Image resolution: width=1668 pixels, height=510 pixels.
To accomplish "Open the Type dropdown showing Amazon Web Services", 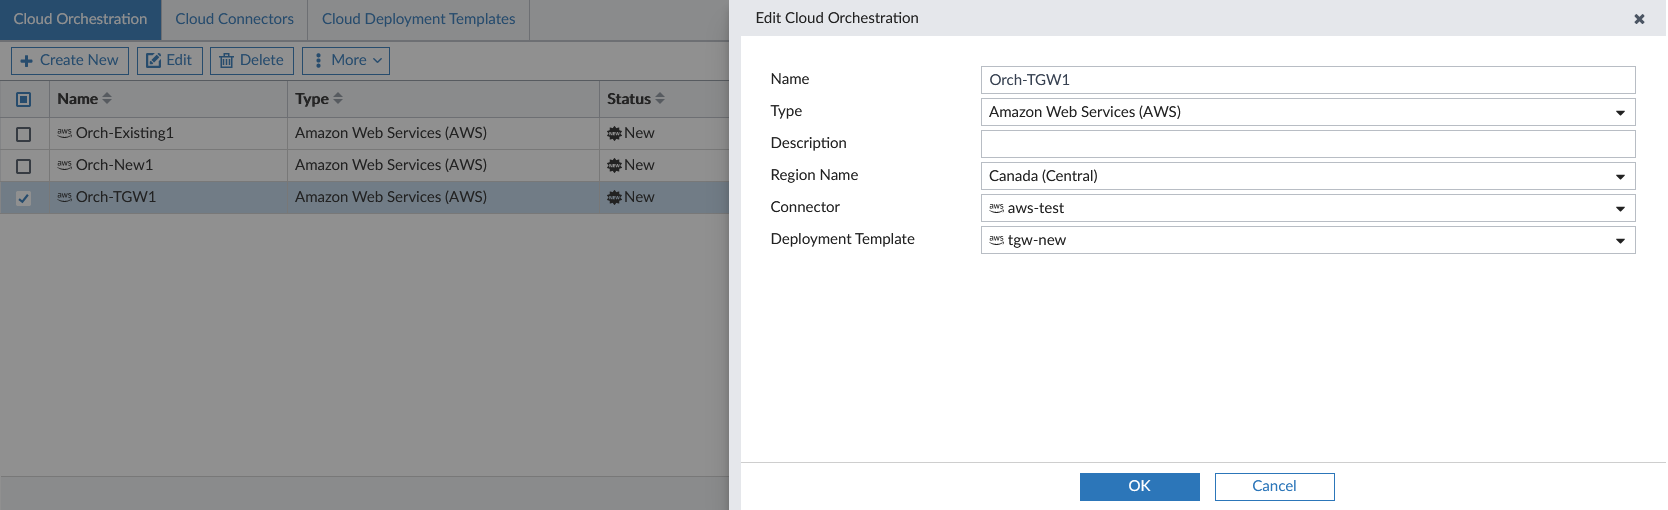I will pyautogui.click(x=1307, y=112).
